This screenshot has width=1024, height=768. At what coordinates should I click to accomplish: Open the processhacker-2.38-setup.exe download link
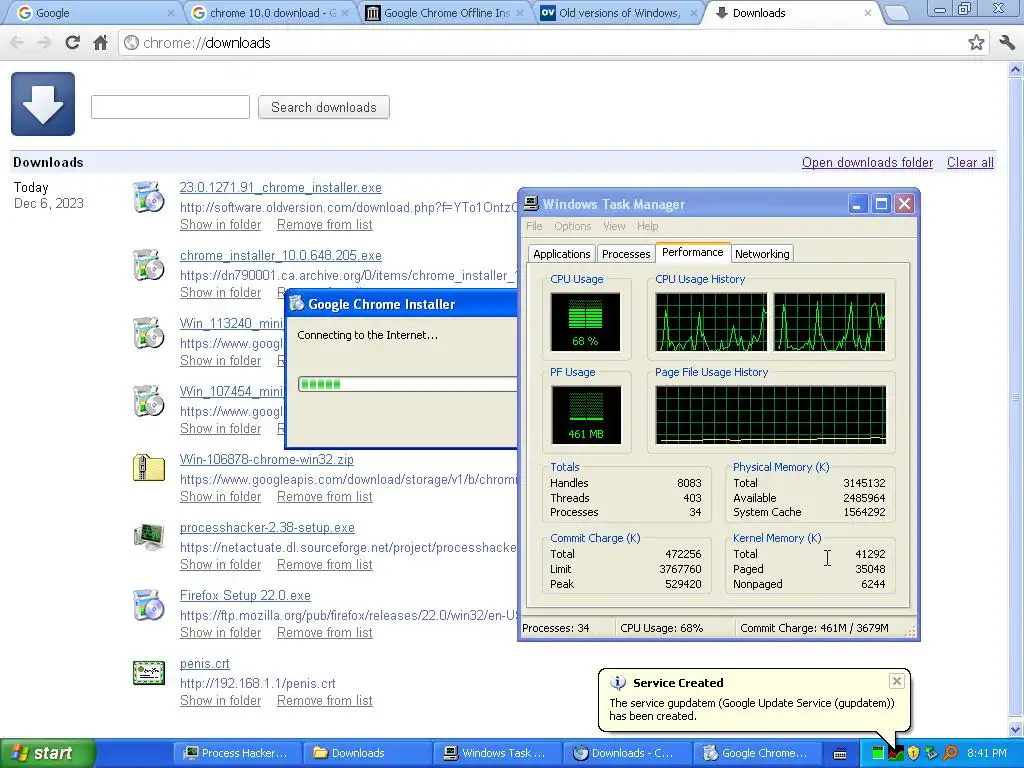point(267,527)
